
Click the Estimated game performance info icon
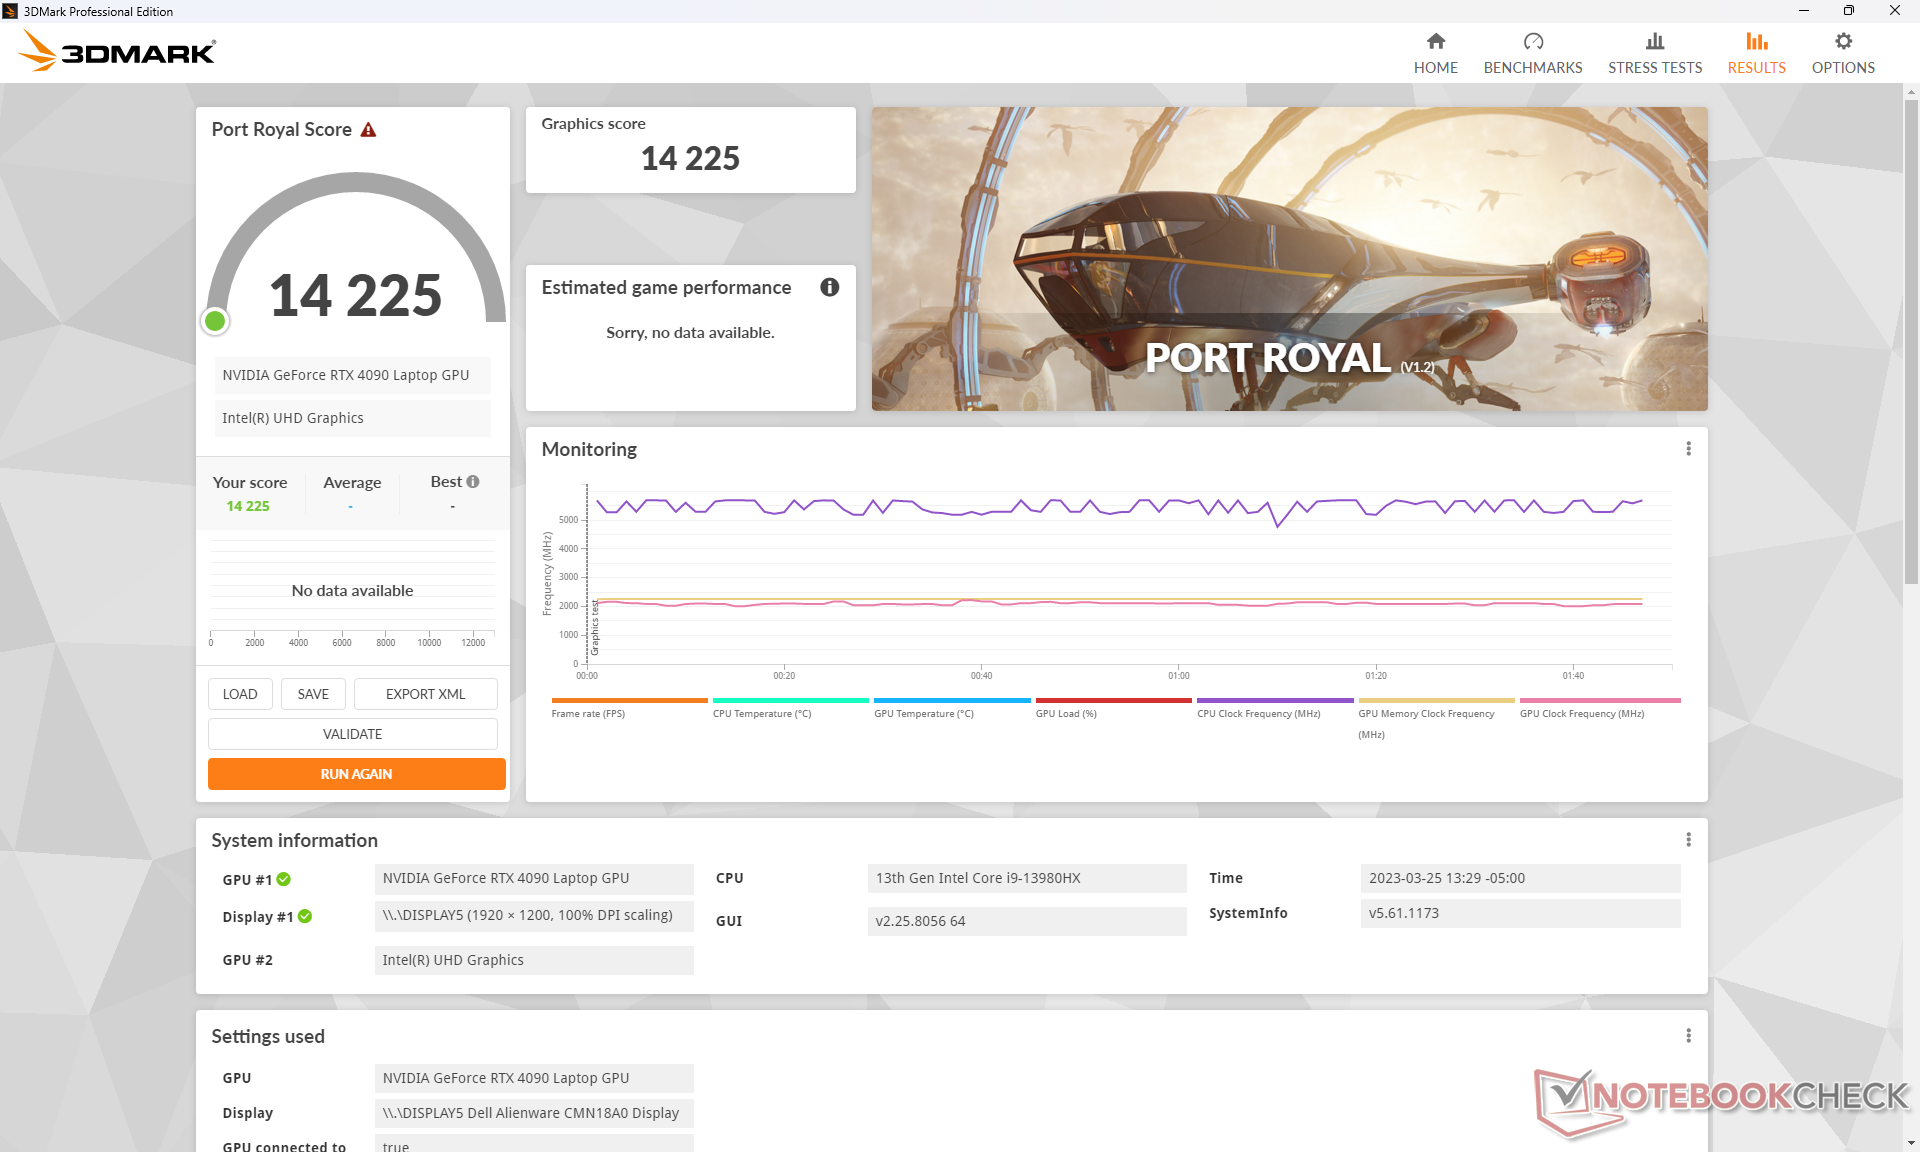point(829,288)
